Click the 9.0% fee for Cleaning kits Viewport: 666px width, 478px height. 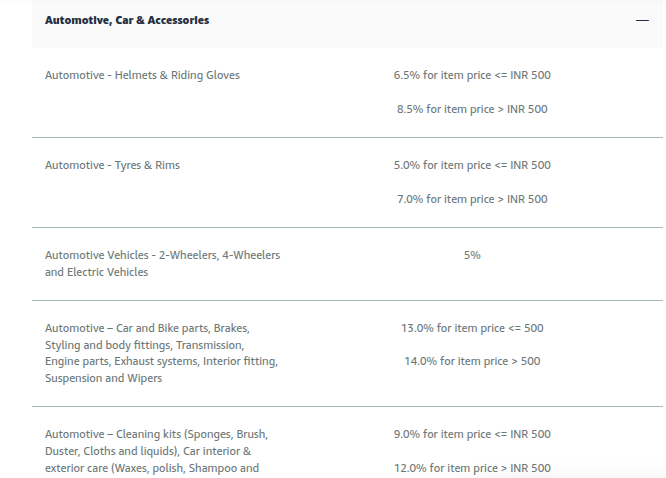[472, 434]
